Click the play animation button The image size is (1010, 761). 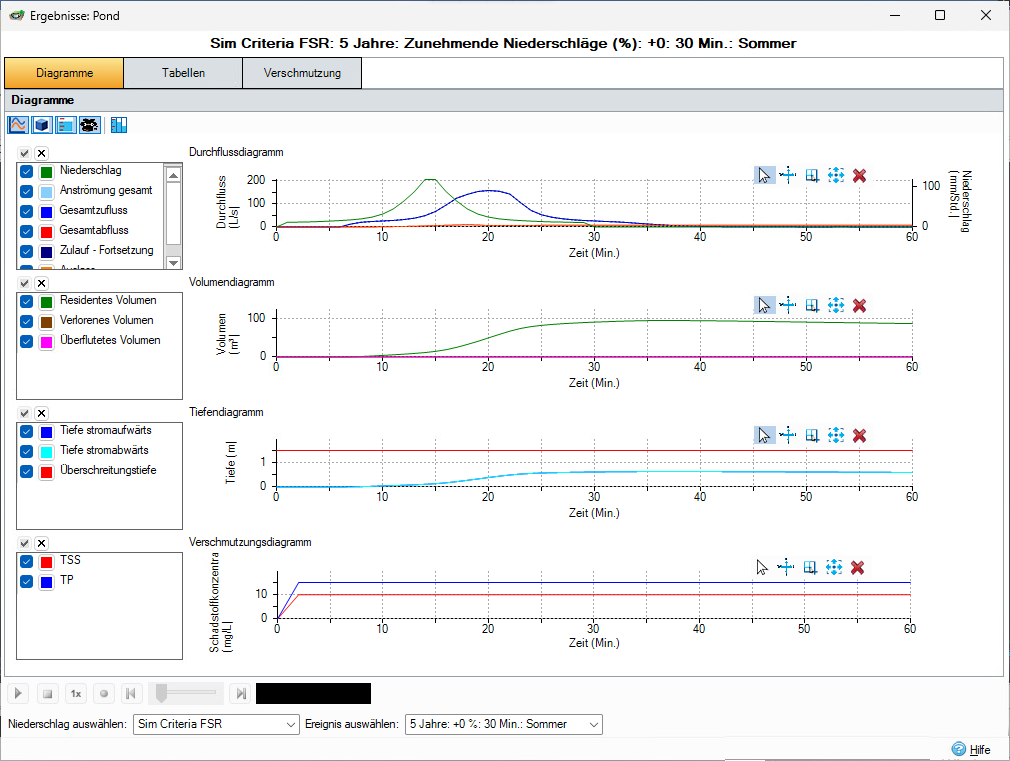pos(18,693)
